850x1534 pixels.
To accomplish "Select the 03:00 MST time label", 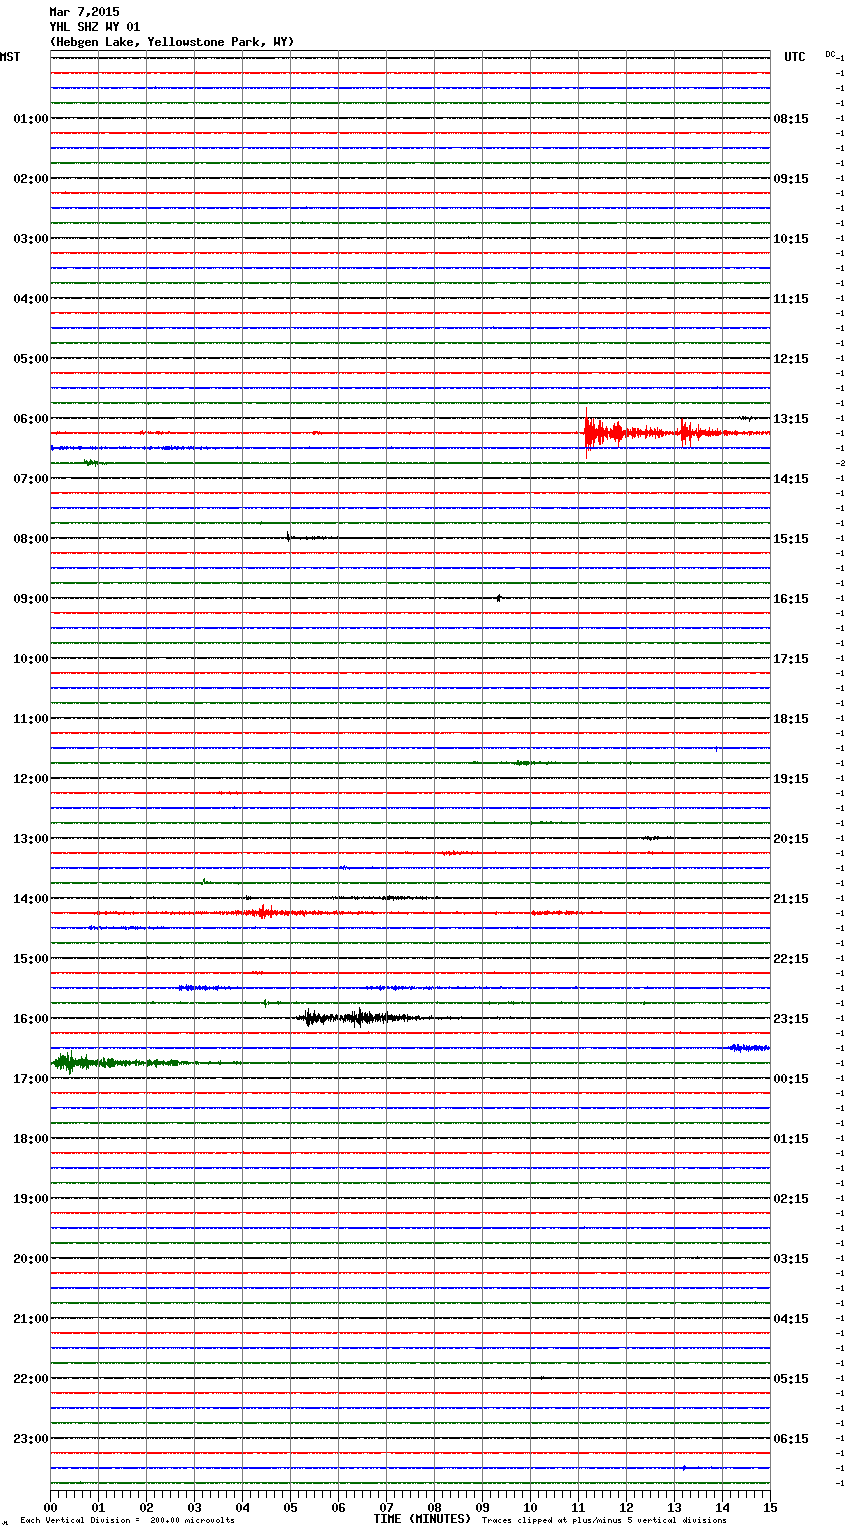I will 31,239.
